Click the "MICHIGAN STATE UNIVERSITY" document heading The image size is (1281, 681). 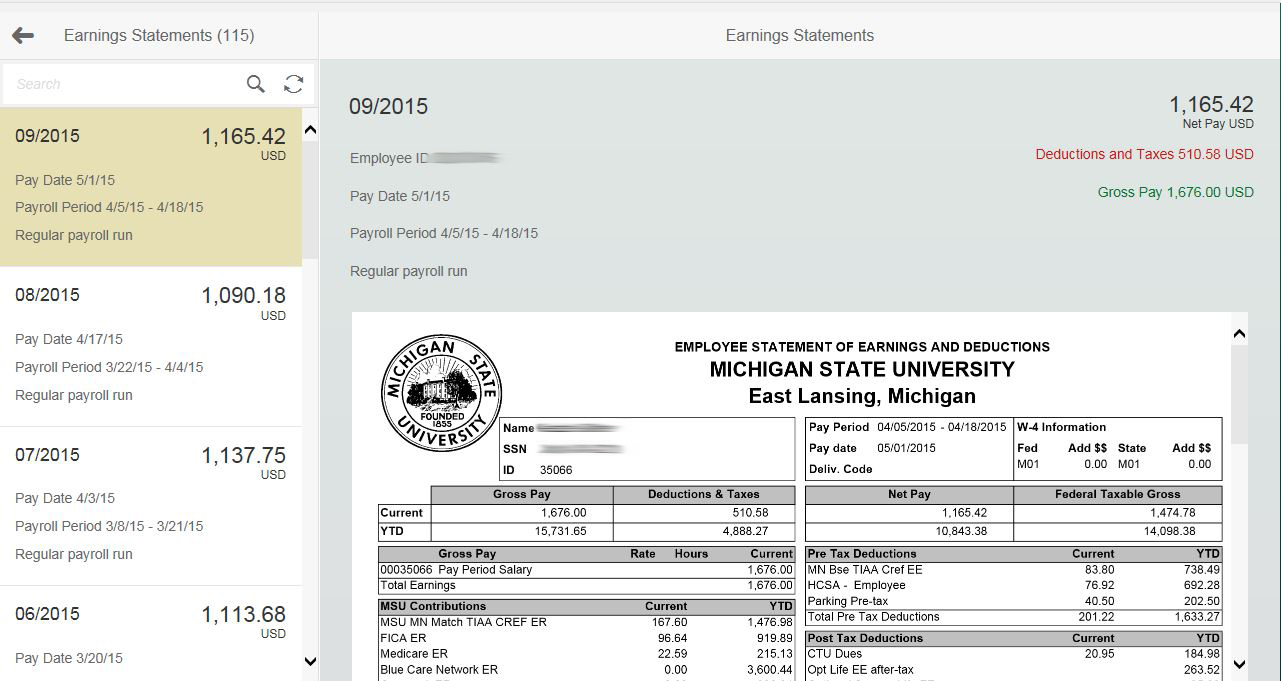[862, 369]
